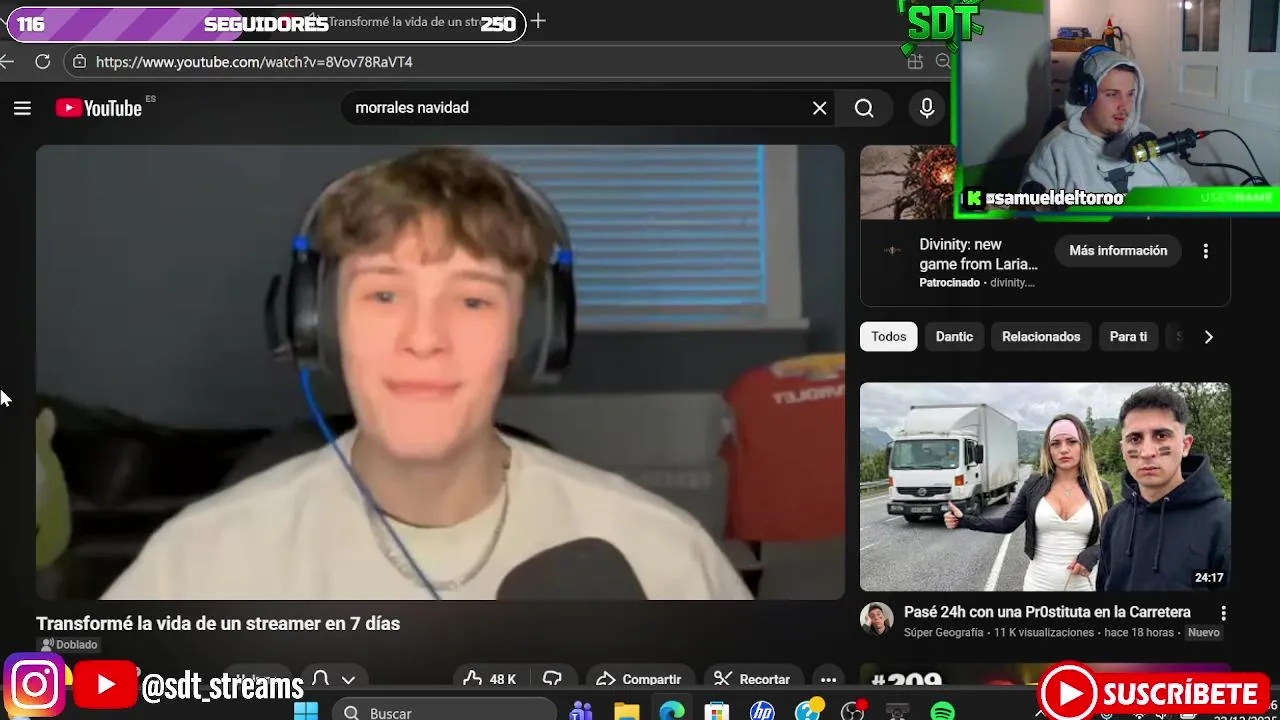The height and width of the screenshot is (720, 1280).
Task: Open a new browser tab with plus
Action: point(538,21)
